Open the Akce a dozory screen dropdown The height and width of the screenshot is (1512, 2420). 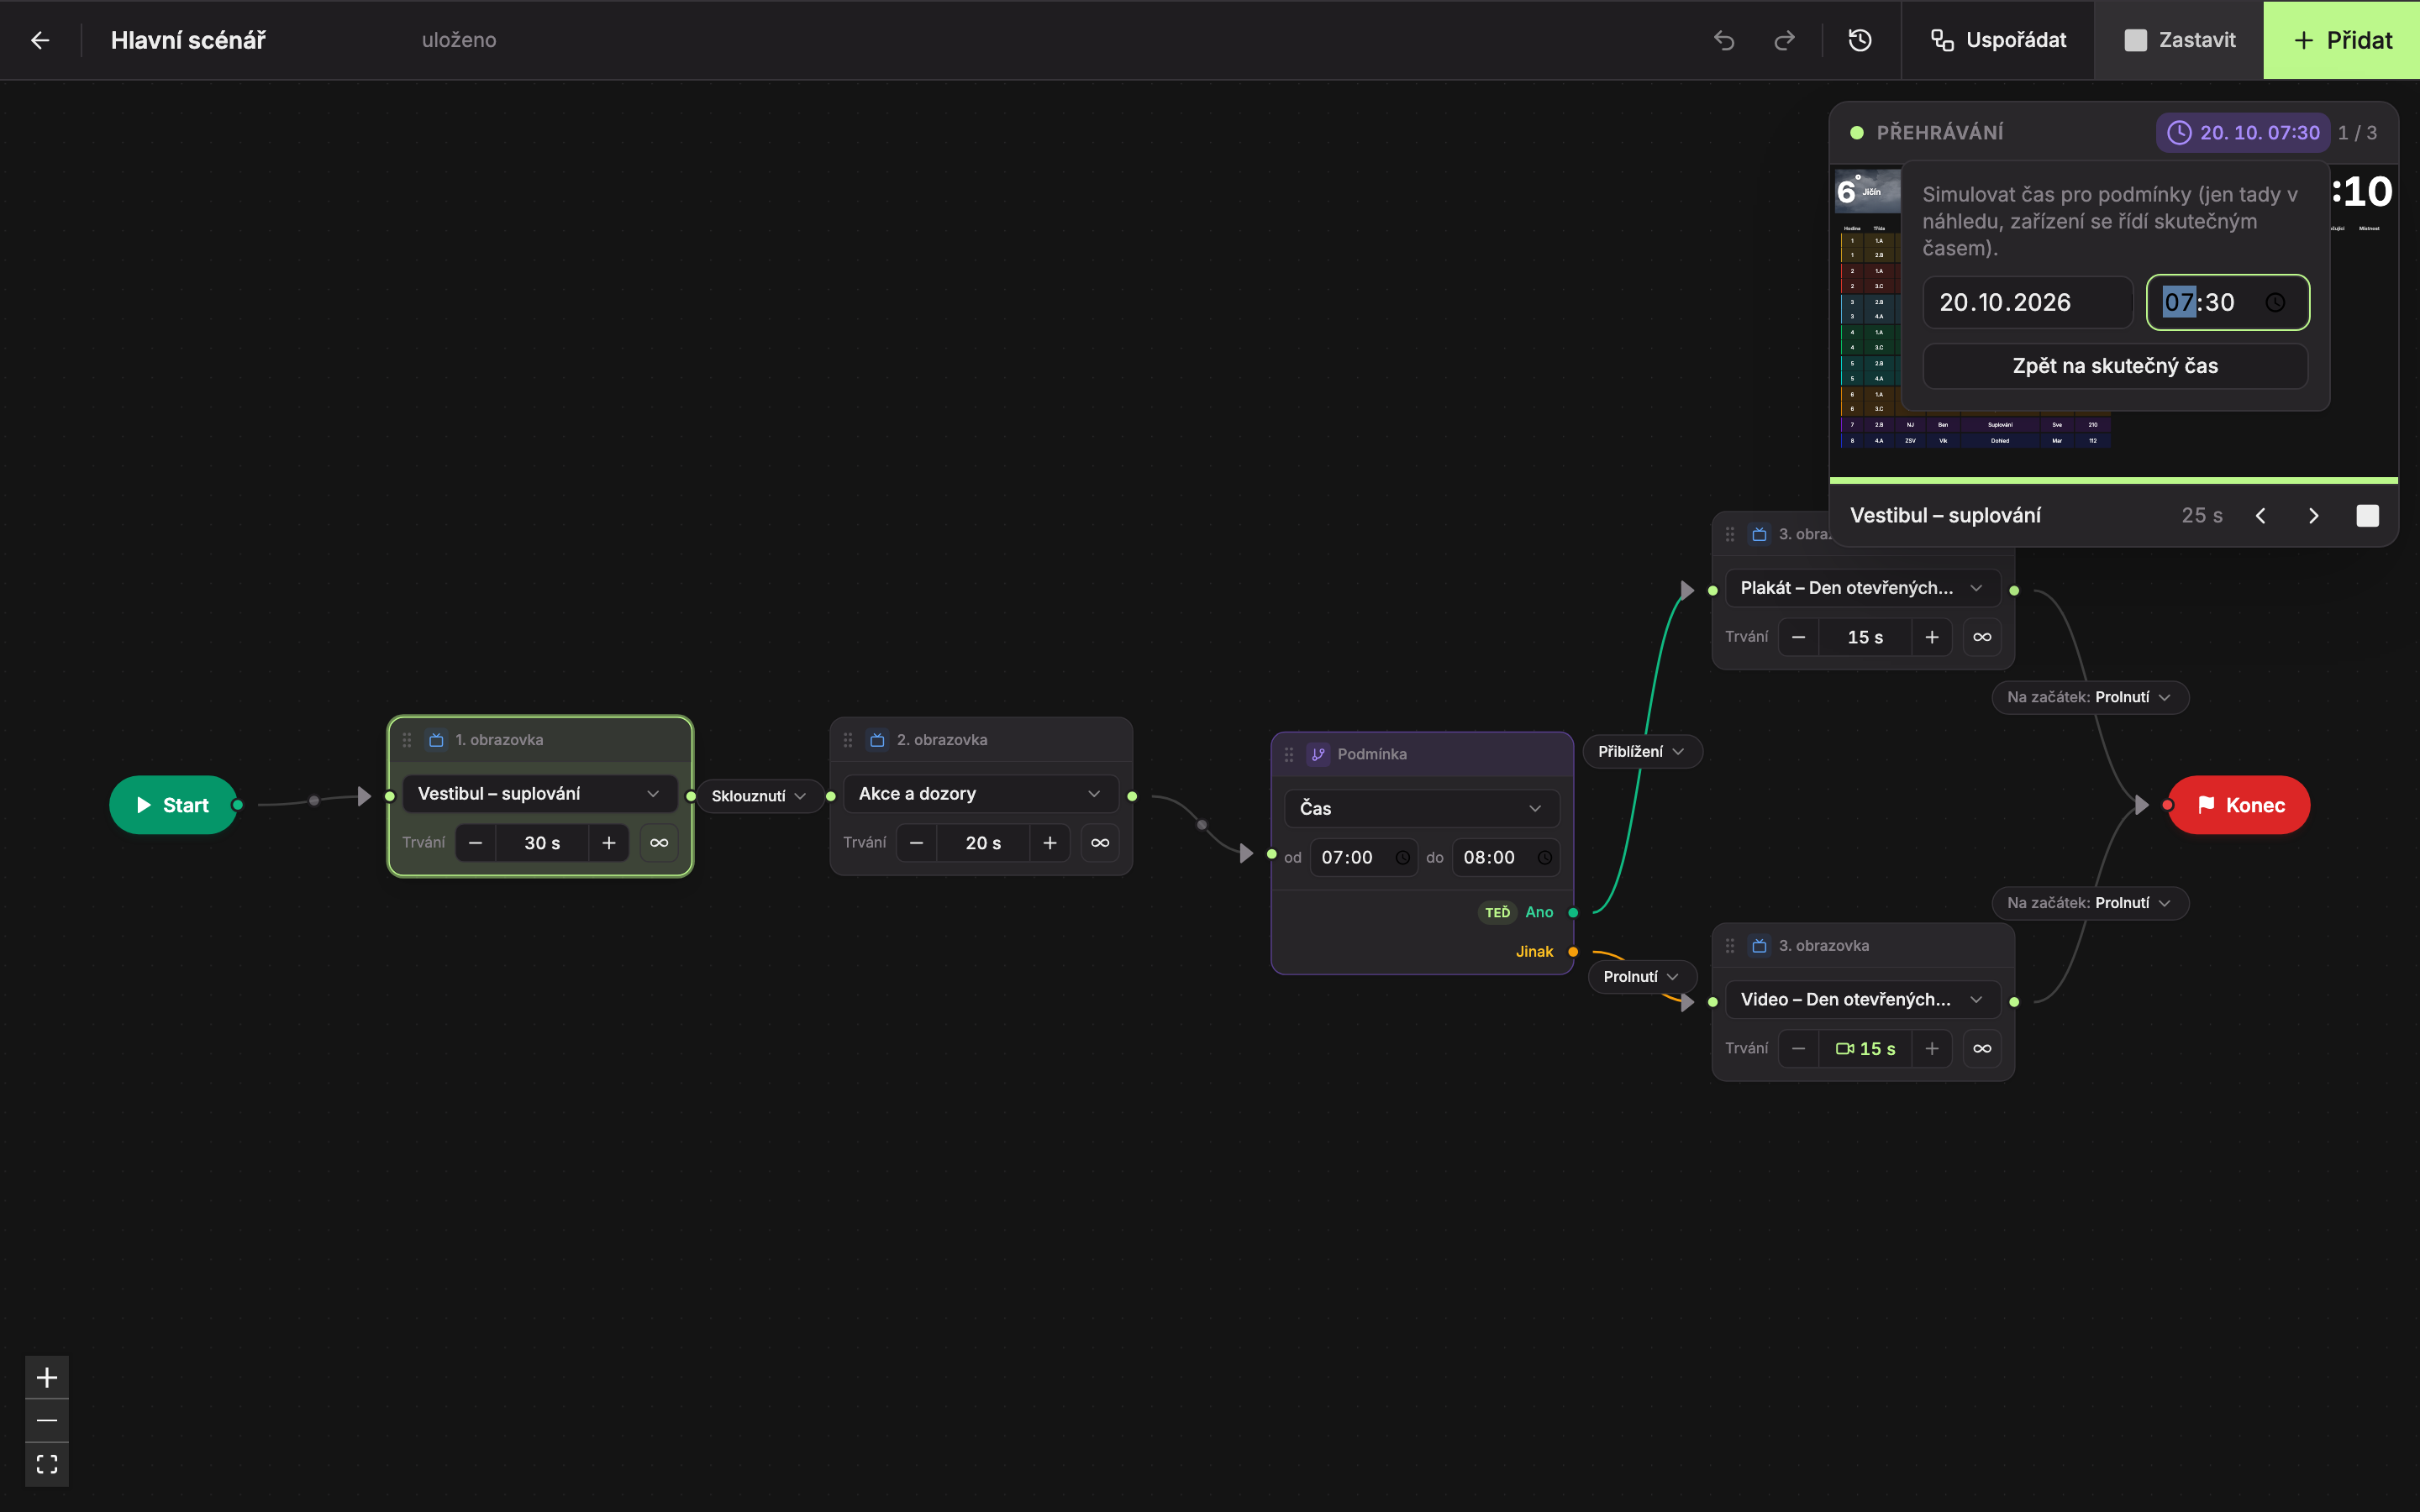coord(981,794)
